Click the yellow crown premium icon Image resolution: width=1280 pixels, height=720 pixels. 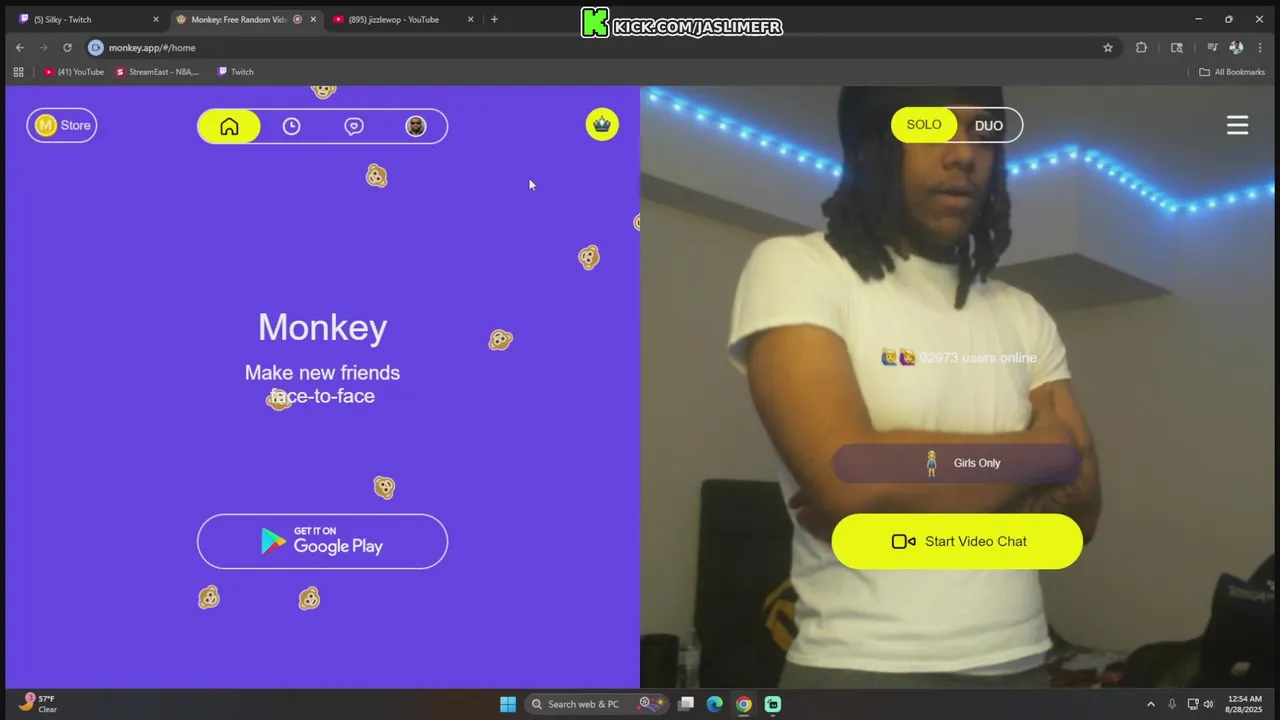(x=602, y=125)
